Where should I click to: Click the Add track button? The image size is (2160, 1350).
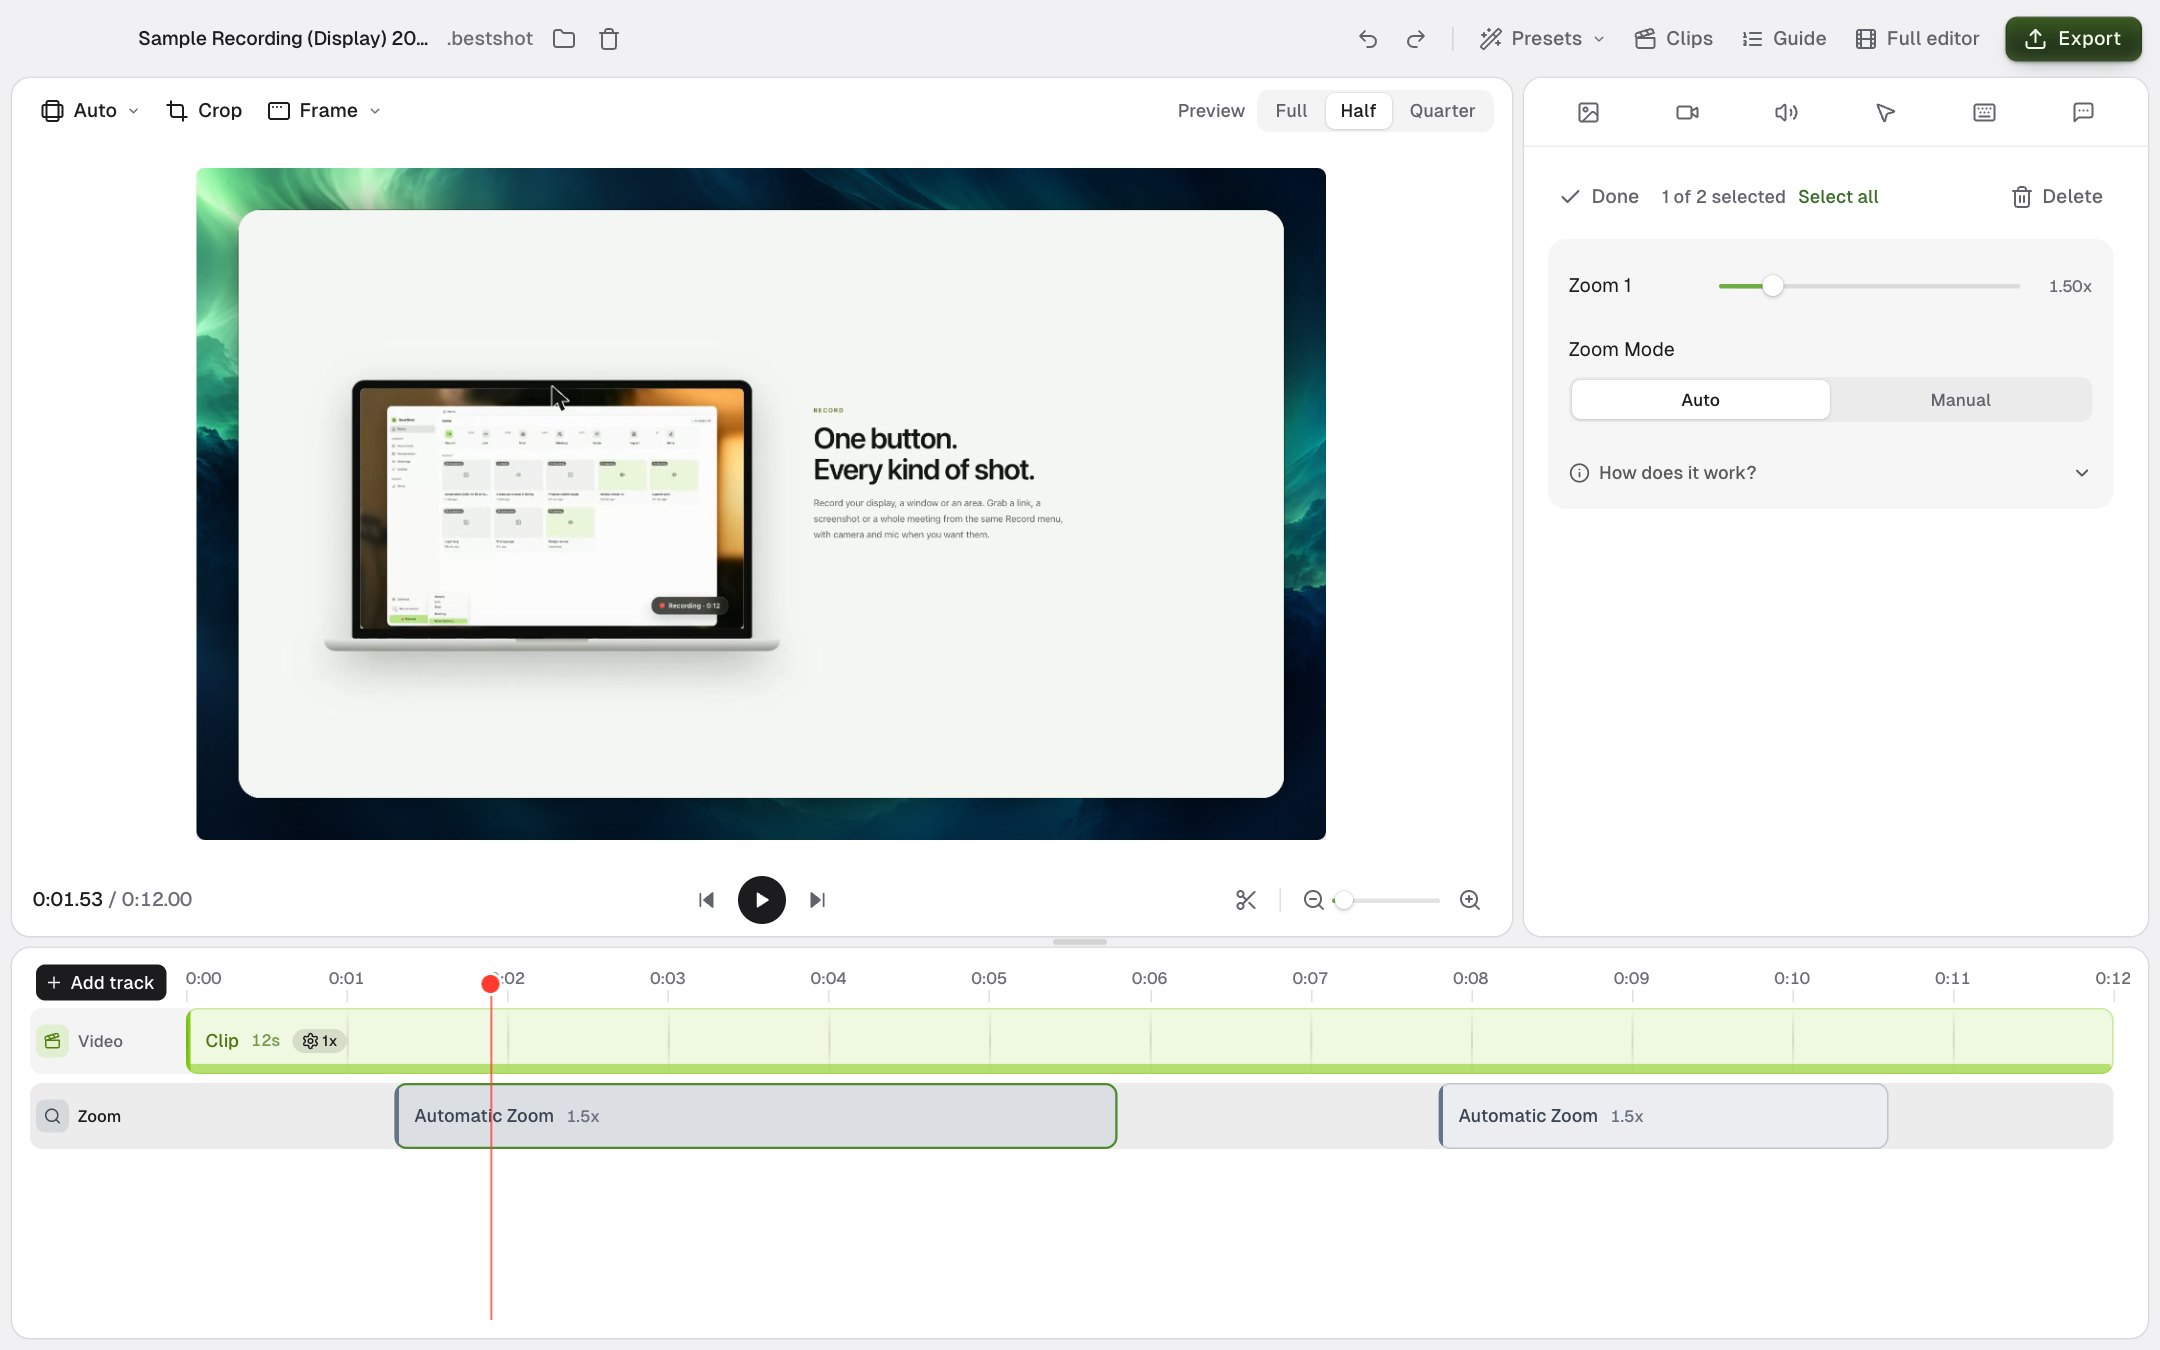[x=101, y=983]
